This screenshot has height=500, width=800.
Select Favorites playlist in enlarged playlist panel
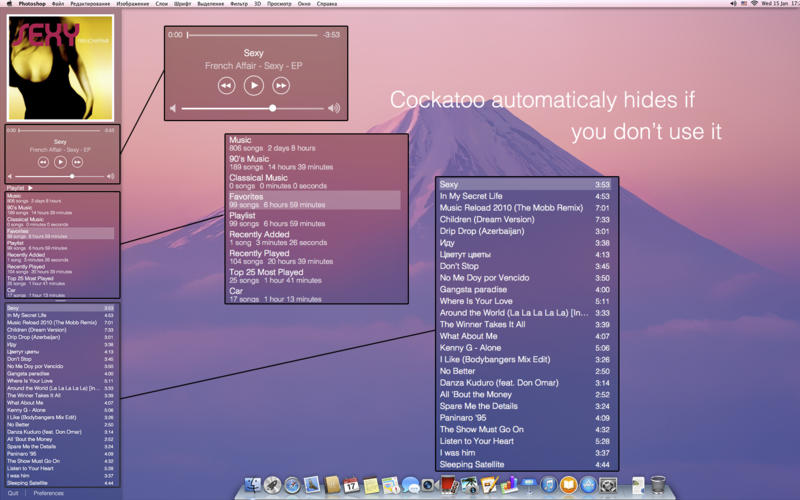point(314,200)
